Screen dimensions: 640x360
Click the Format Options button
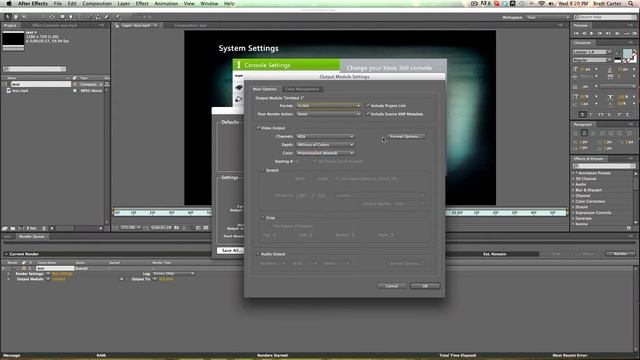coord(405,136)
